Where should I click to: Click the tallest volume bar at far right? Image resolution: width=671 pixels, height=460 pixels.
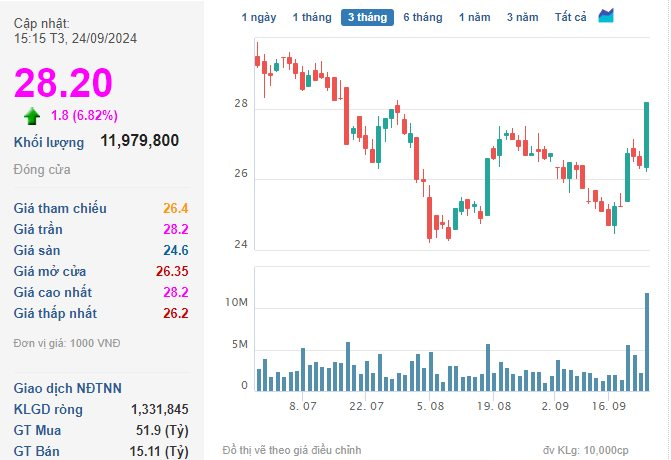coord(647,341)
